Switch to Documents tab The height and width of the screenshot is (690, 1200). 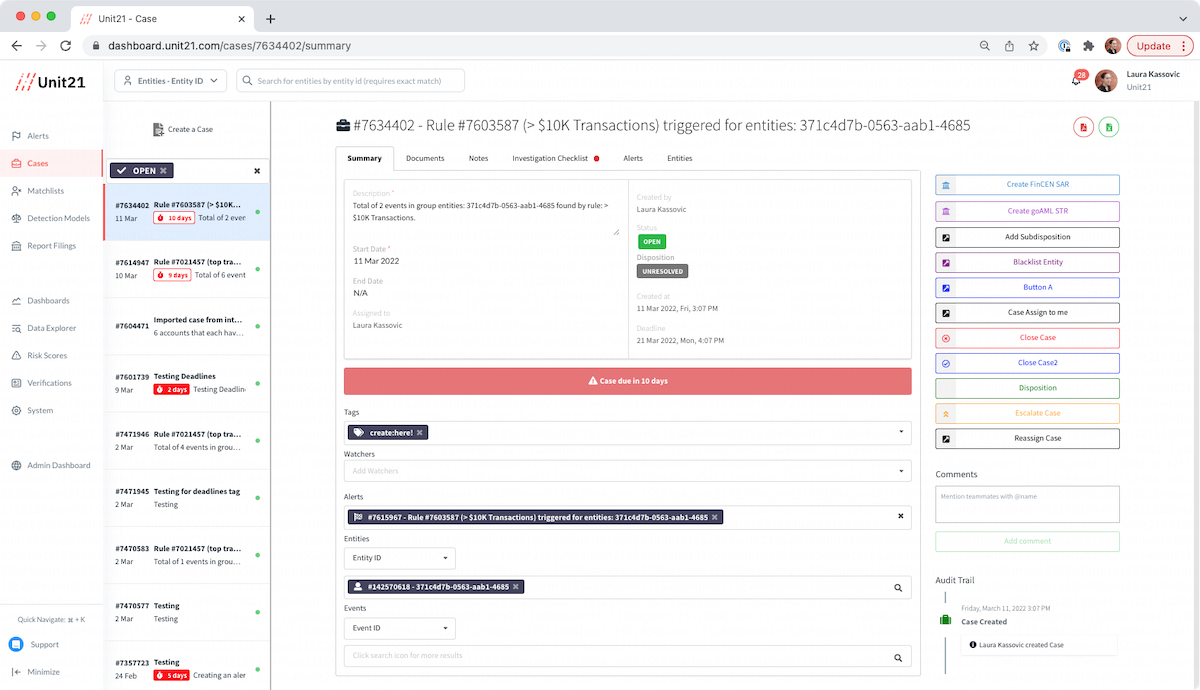425,158
